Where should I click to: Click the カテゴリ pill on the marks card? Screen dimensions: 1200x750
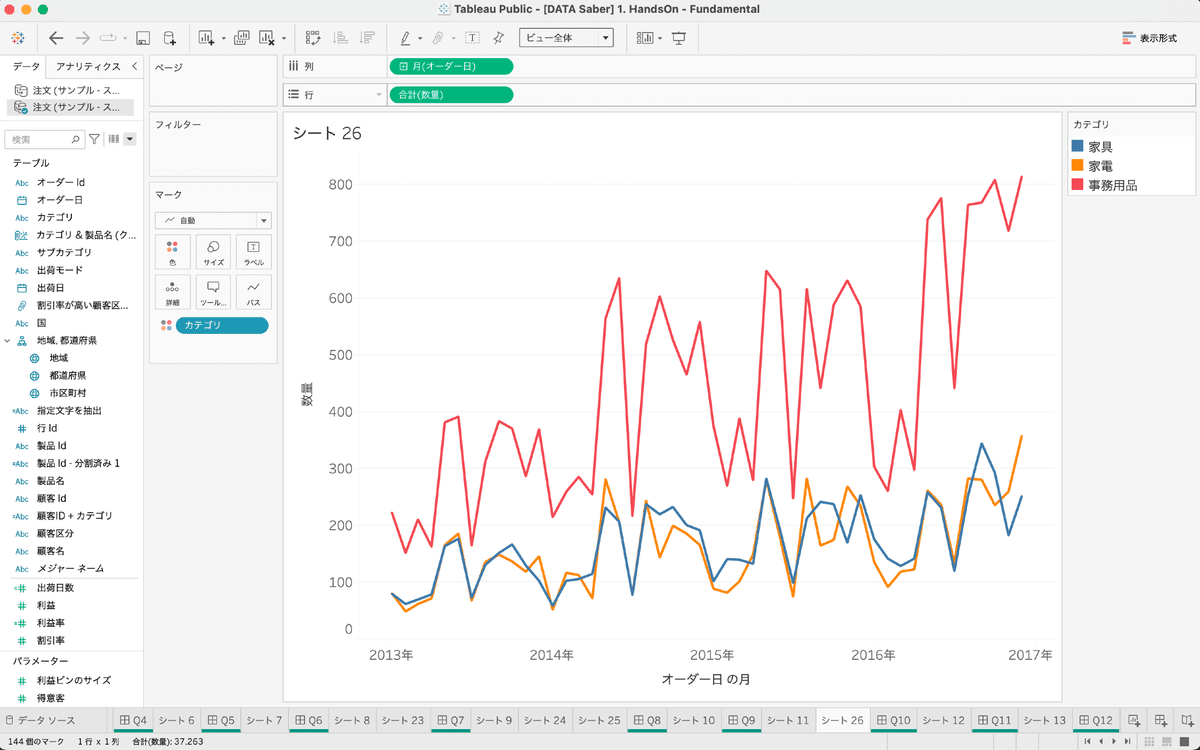[x=221, y=325]
